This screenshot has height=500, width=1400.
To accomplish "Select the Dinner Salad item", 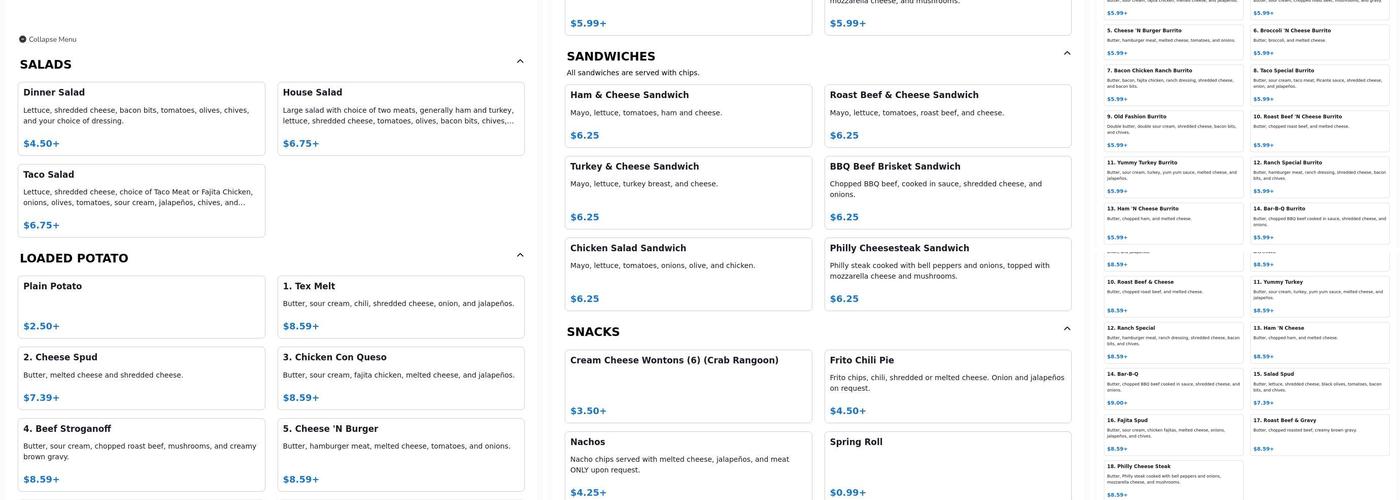I will (141, 118).
